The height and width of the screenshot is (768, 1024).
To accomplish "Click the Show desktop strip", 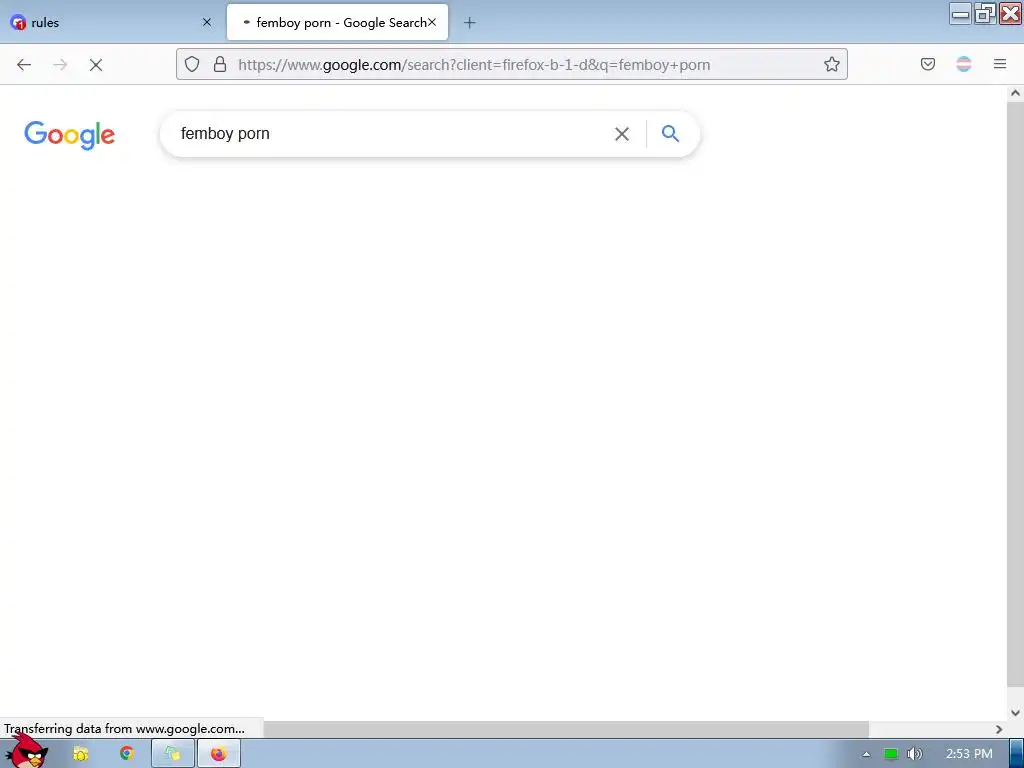I will tap(1016, 754).
